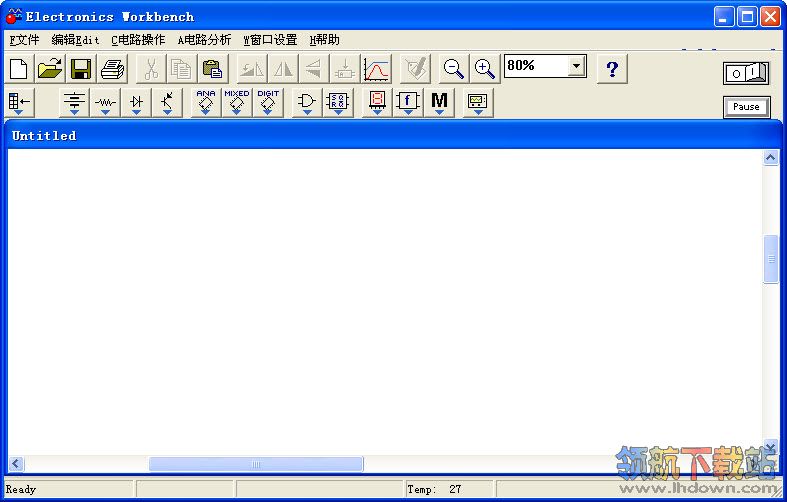The height and width of the screenshot is (502, 787).
Task: Flip component vertically icon
Action: point(314,69)
